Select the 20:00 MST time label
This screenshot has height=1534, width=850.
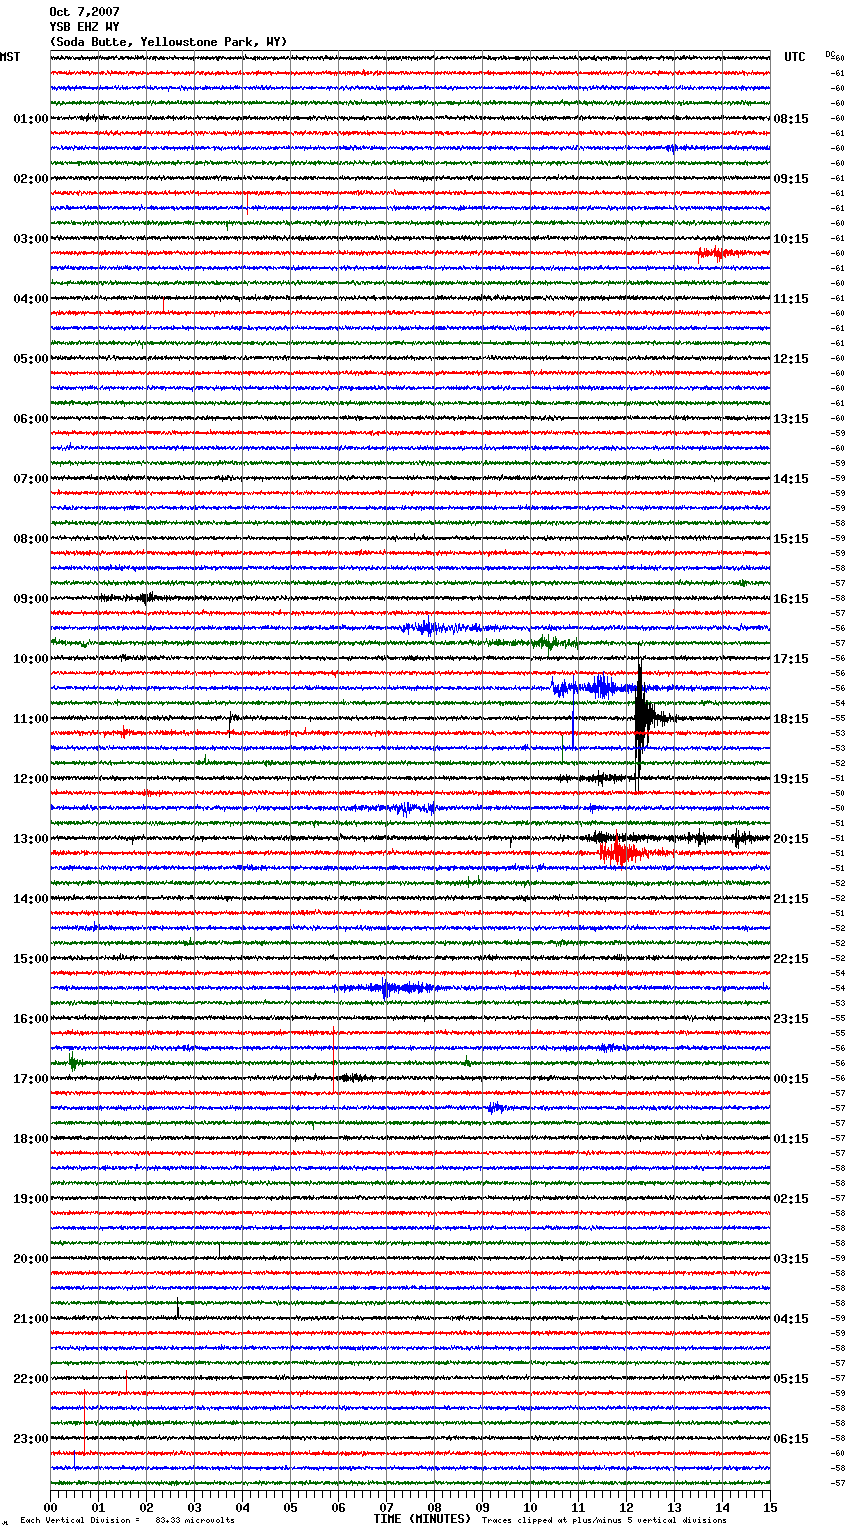coord(30,1259)
